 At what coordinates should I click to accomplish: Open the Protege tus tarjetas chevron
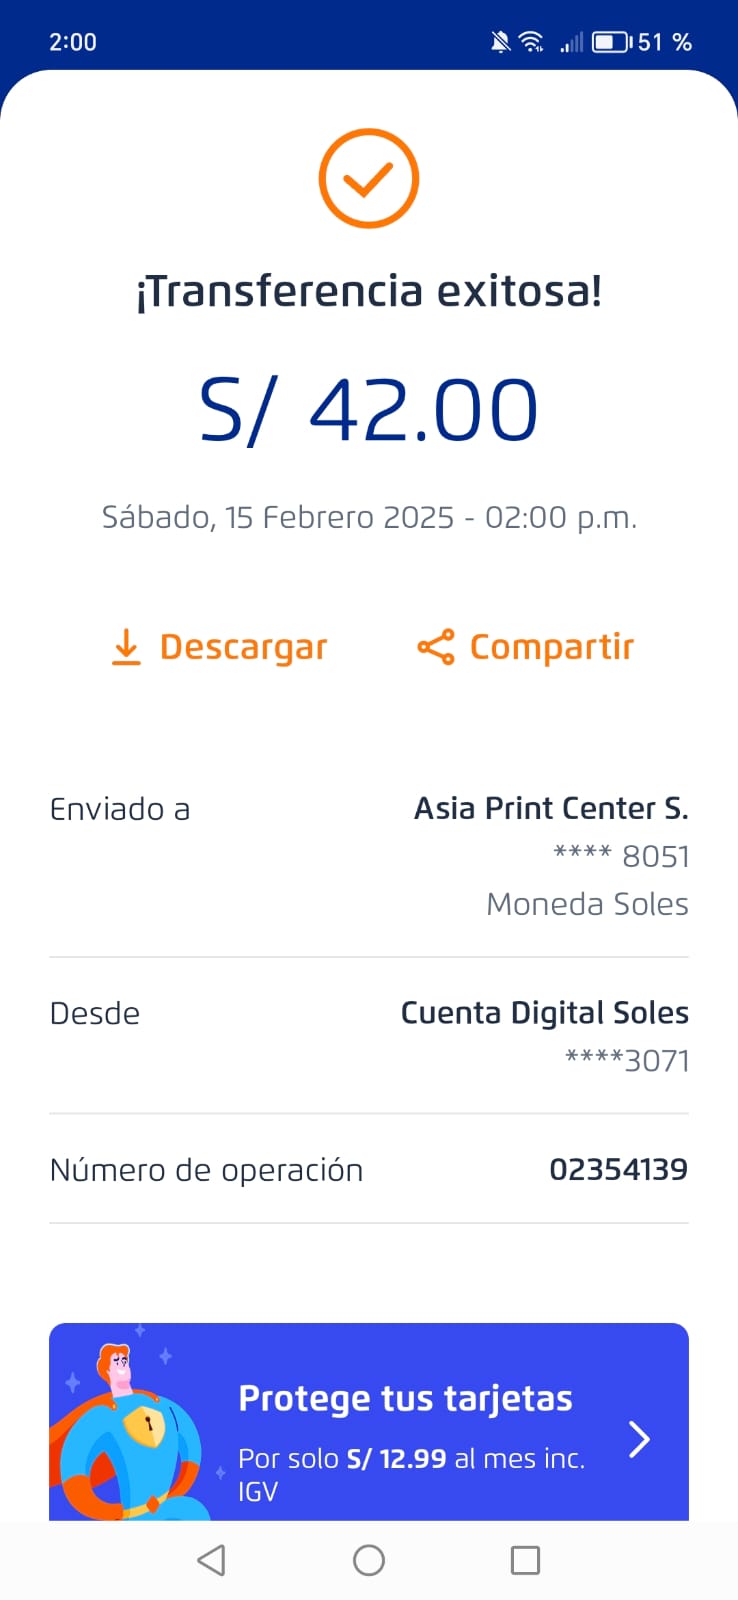coord(639,1439)
